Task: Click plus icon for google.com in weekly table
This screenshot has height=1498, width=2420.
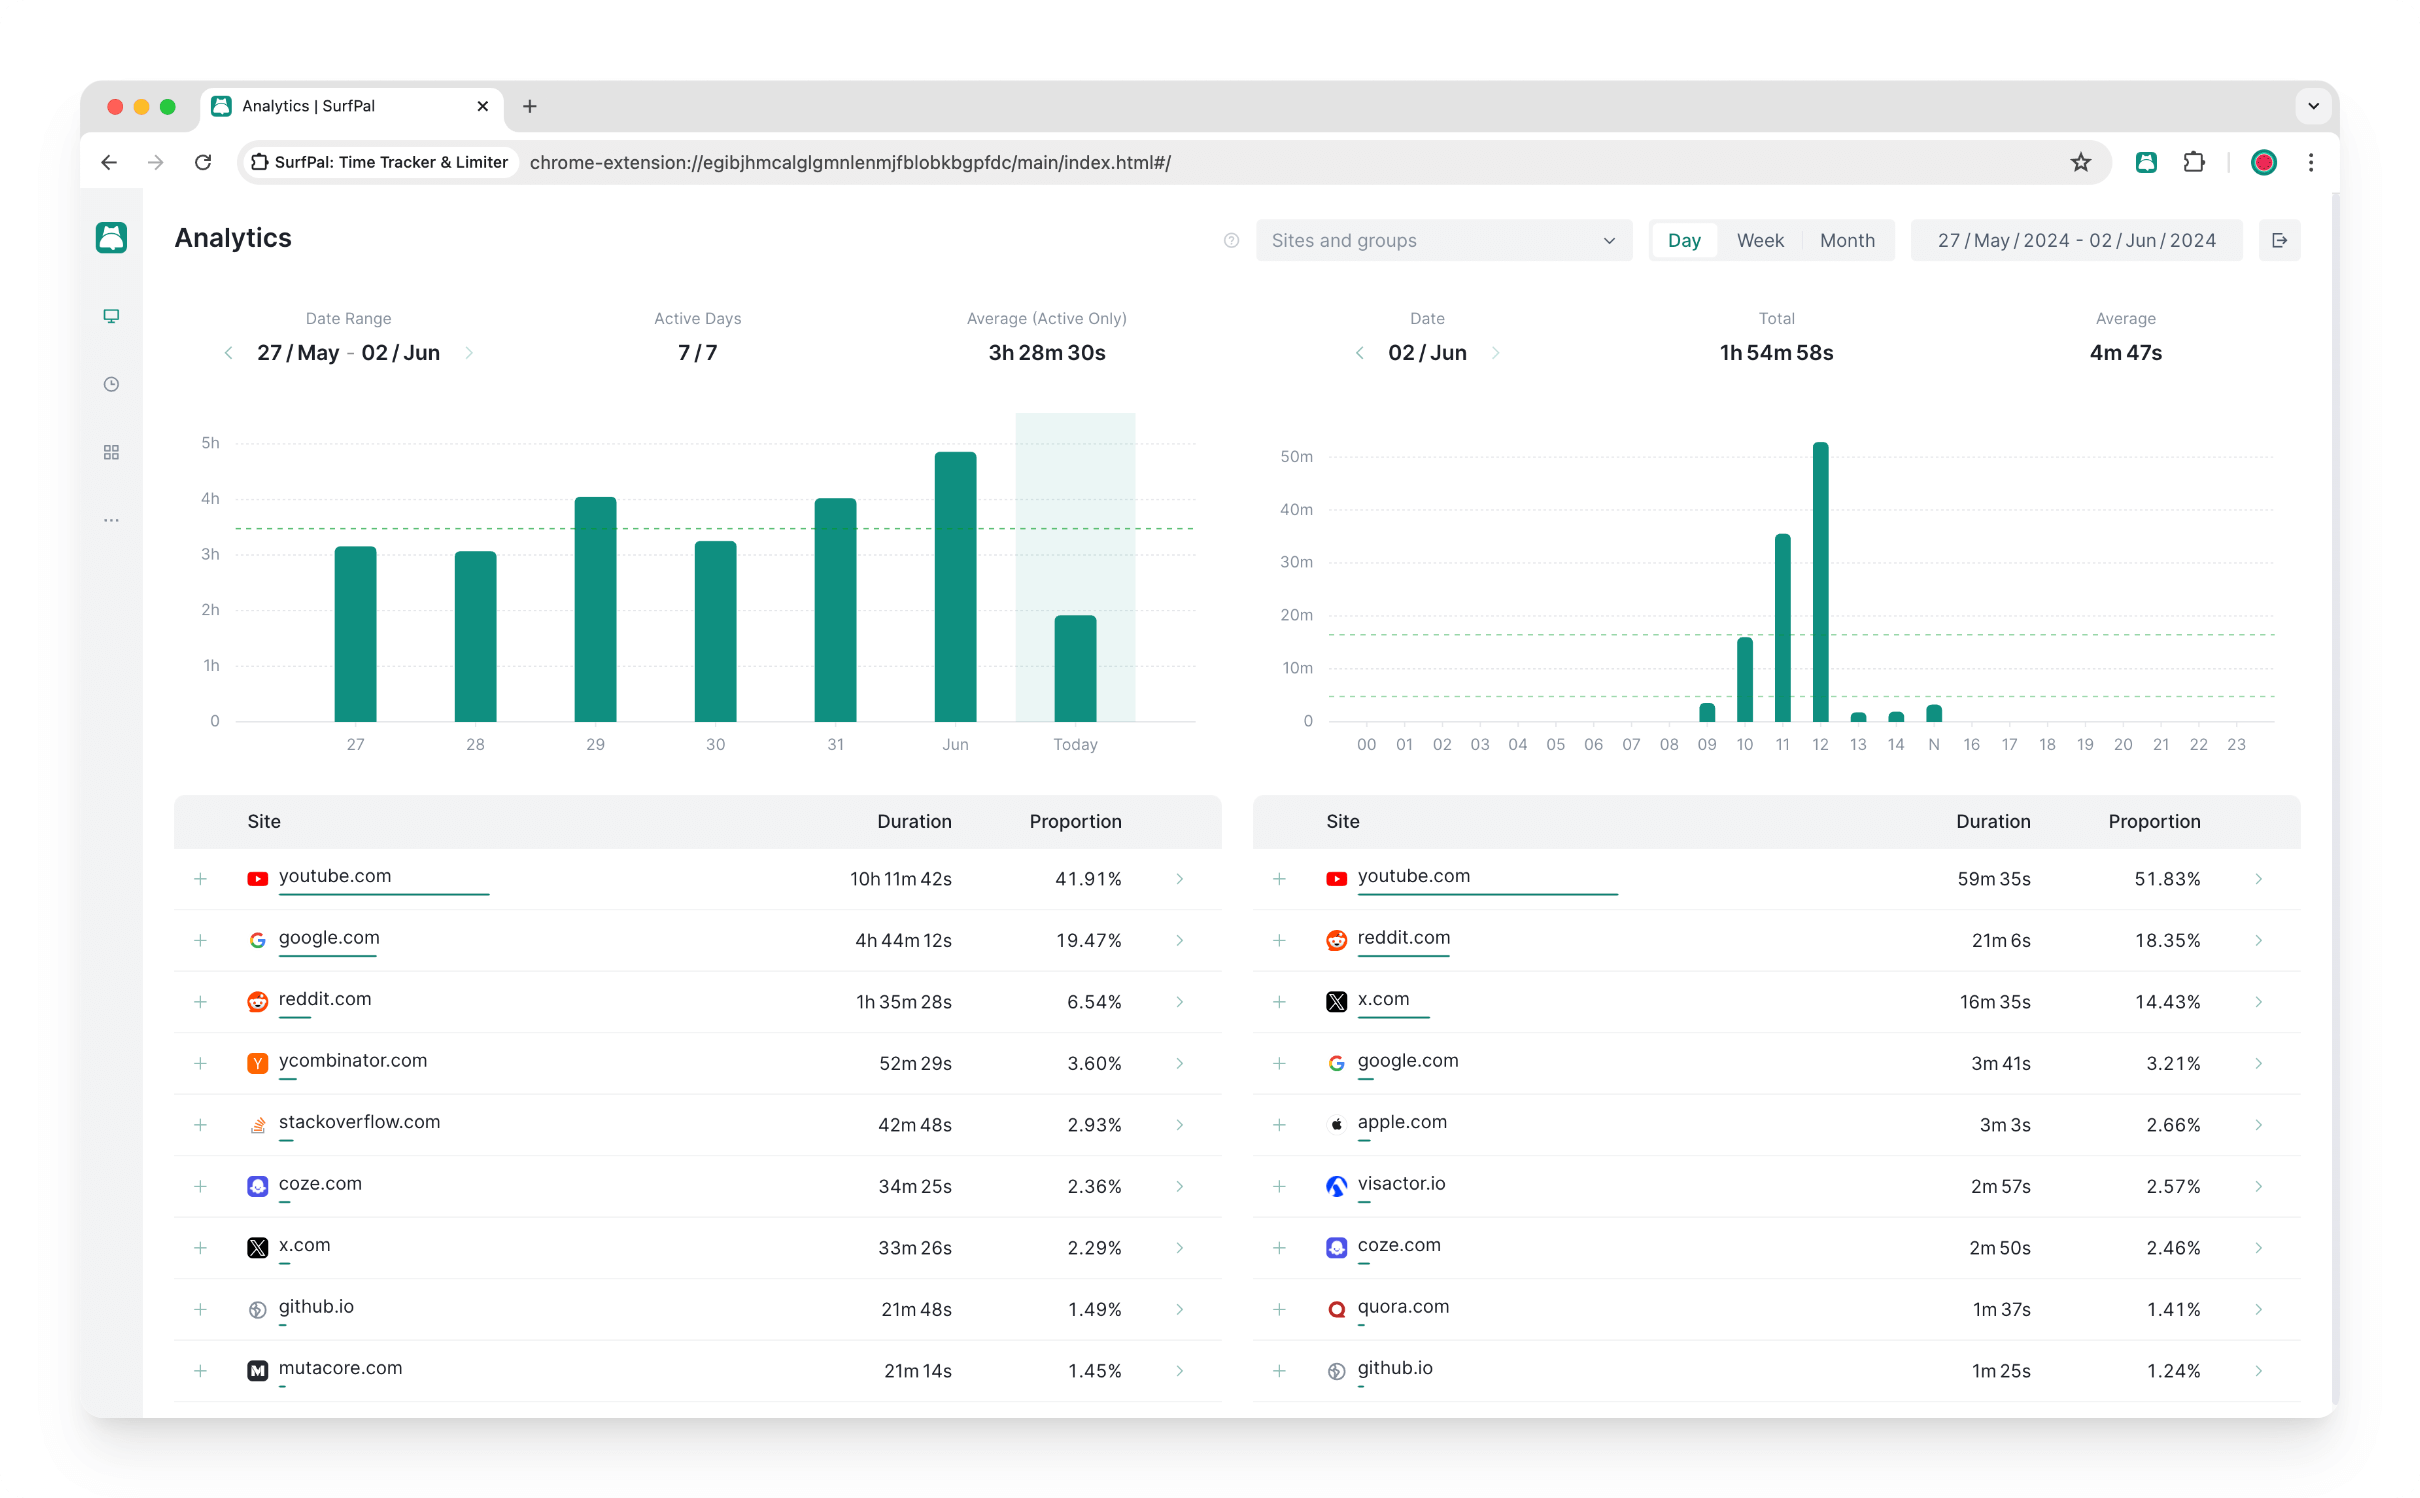Action: pyautogui.click(x=200, y=940)
